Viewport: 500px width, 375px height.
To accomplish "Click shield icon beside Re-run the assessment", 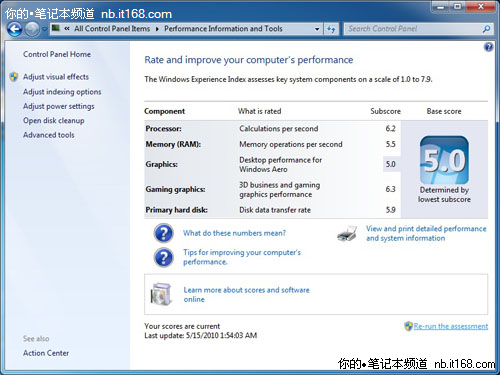I will 408,326.
